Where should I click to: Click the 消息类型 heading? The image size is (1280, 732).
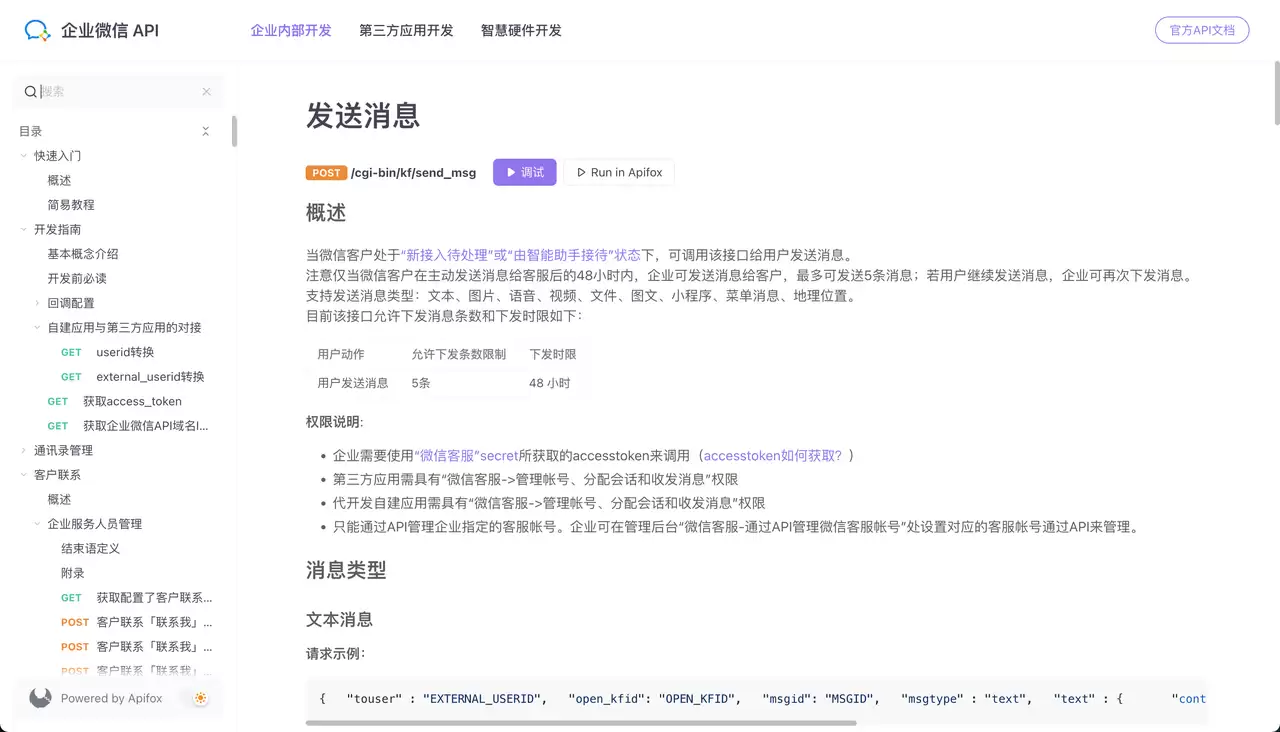pyautogui.click(x=346, y=570)
